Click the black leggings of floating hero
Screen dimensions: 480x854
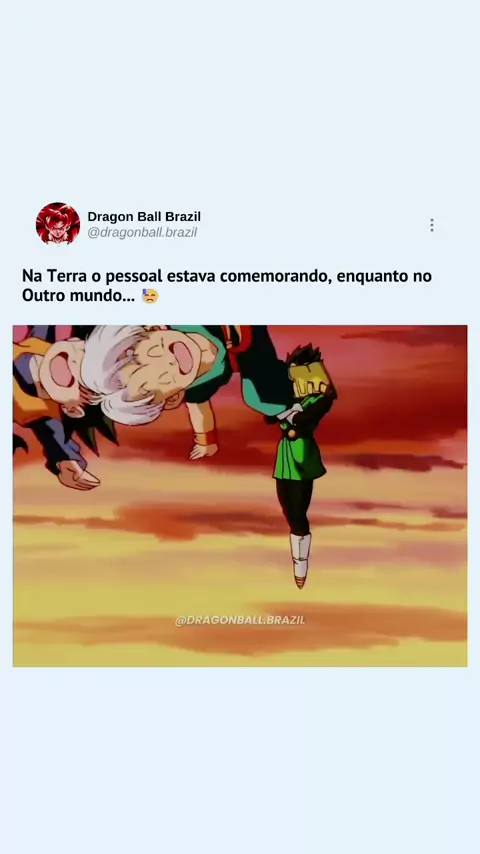tap(295, 505)
